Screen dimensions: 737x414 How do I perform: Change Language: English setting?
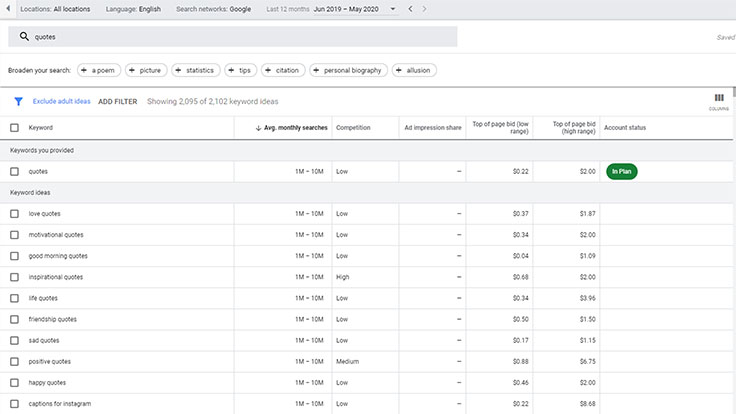point(133,9)
